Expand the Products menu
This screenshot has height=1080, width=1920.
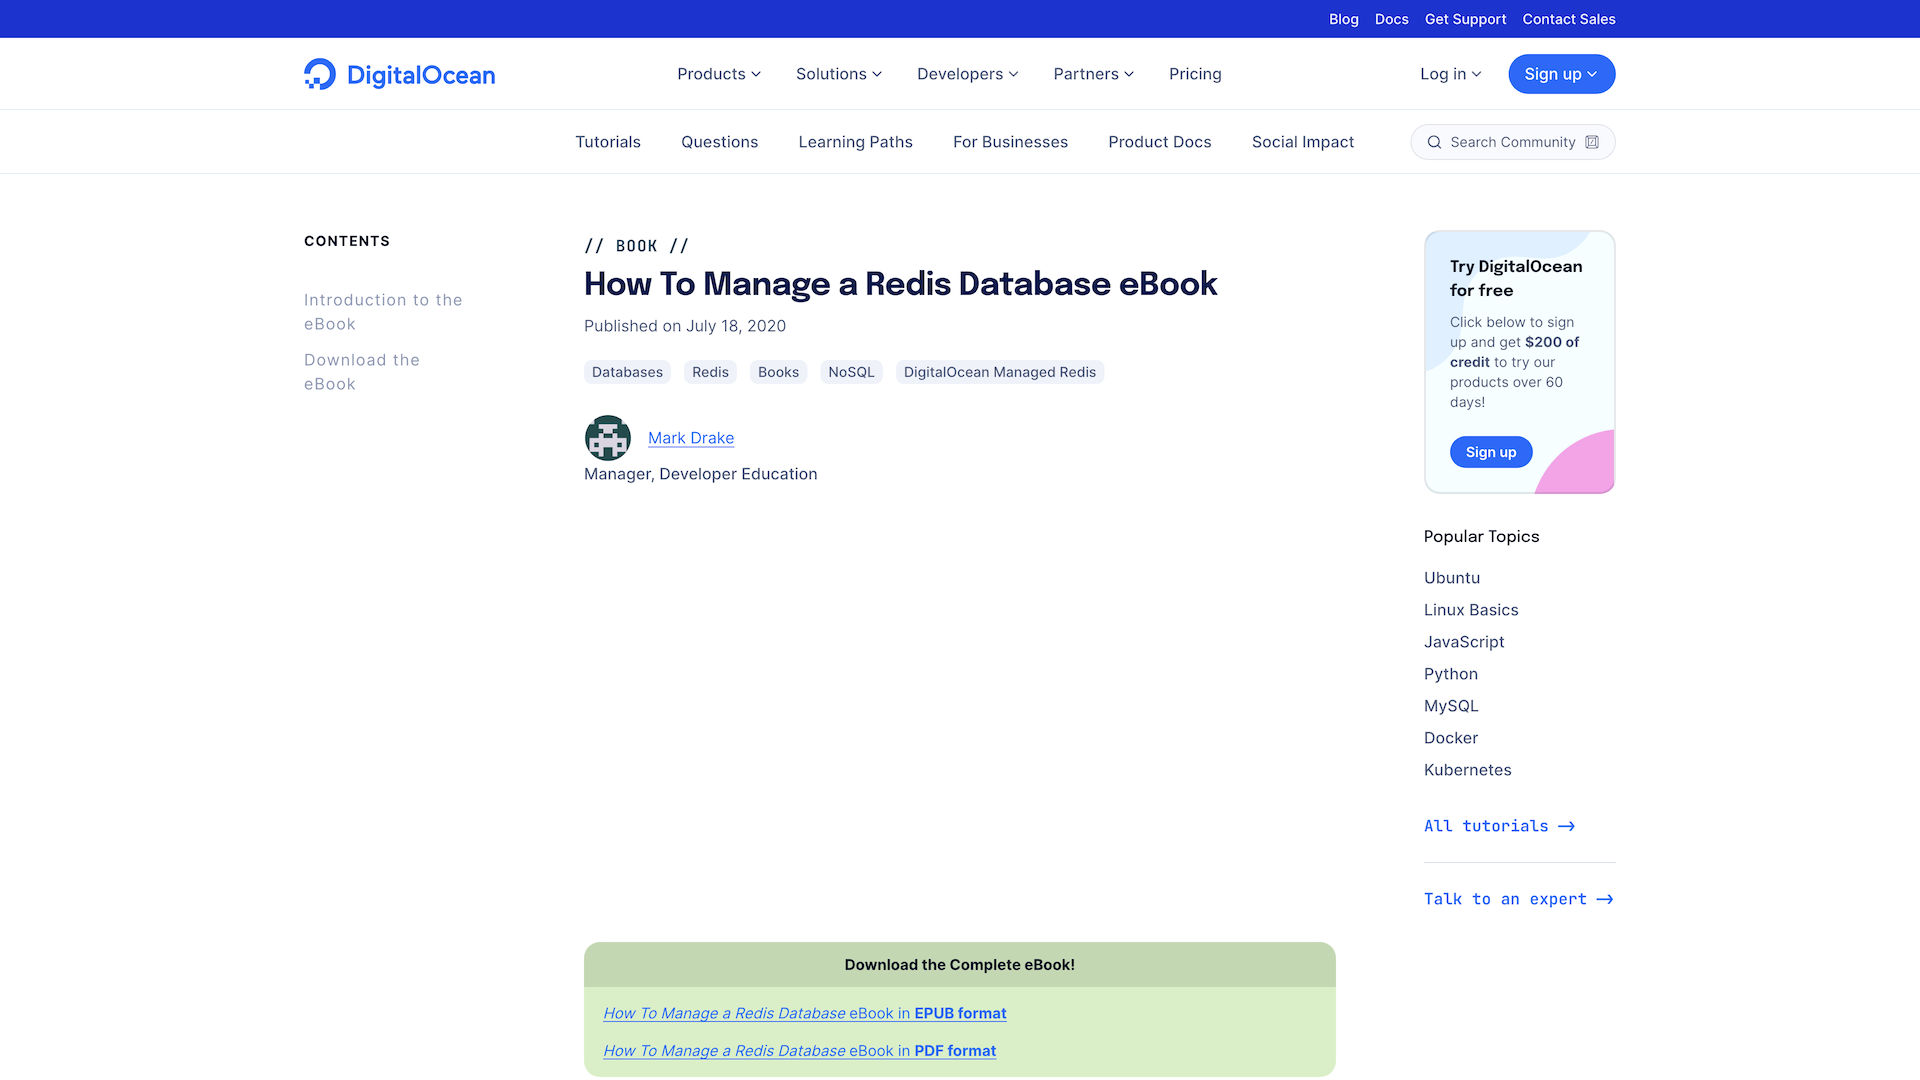pos(719,74)
